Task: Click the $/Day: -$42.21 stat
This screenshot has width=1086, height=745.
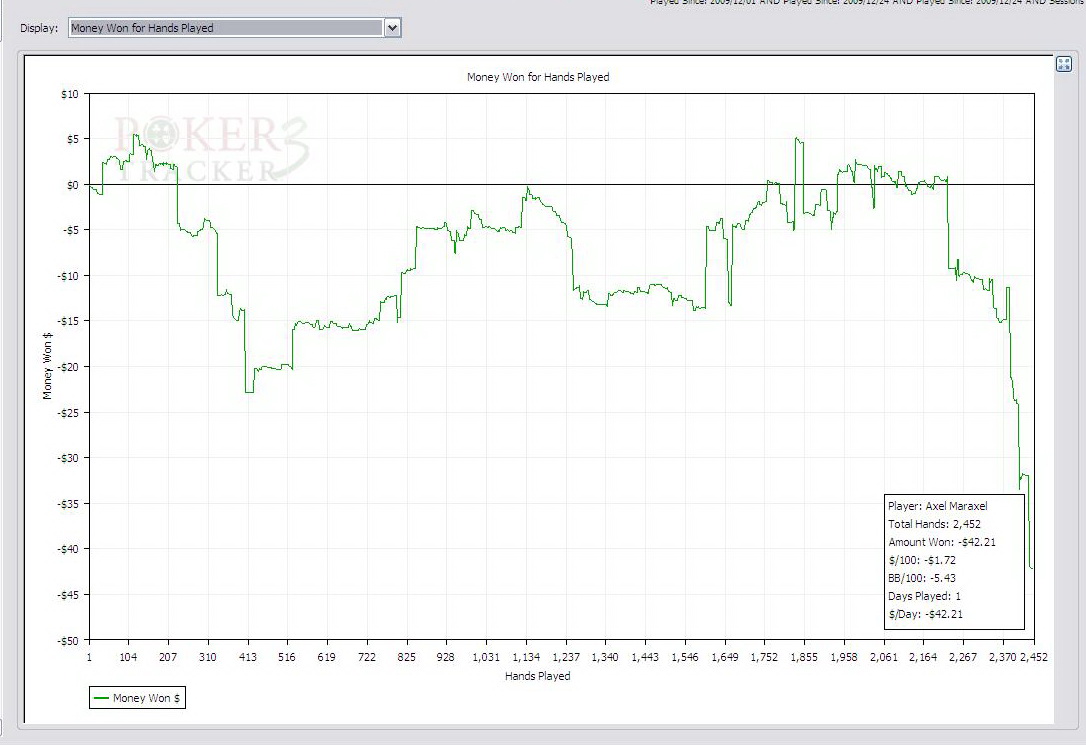Action: (x=925, y=614)
